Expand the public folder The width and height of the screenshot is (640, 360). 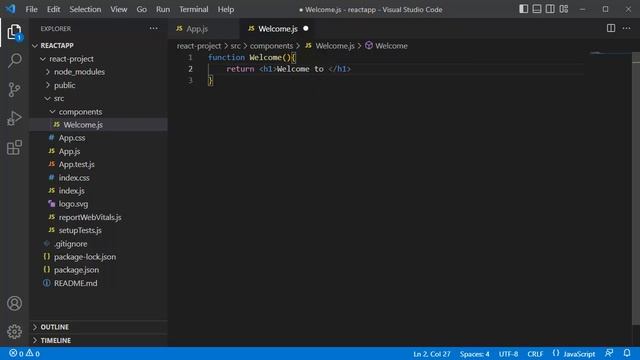pos(98,85)
